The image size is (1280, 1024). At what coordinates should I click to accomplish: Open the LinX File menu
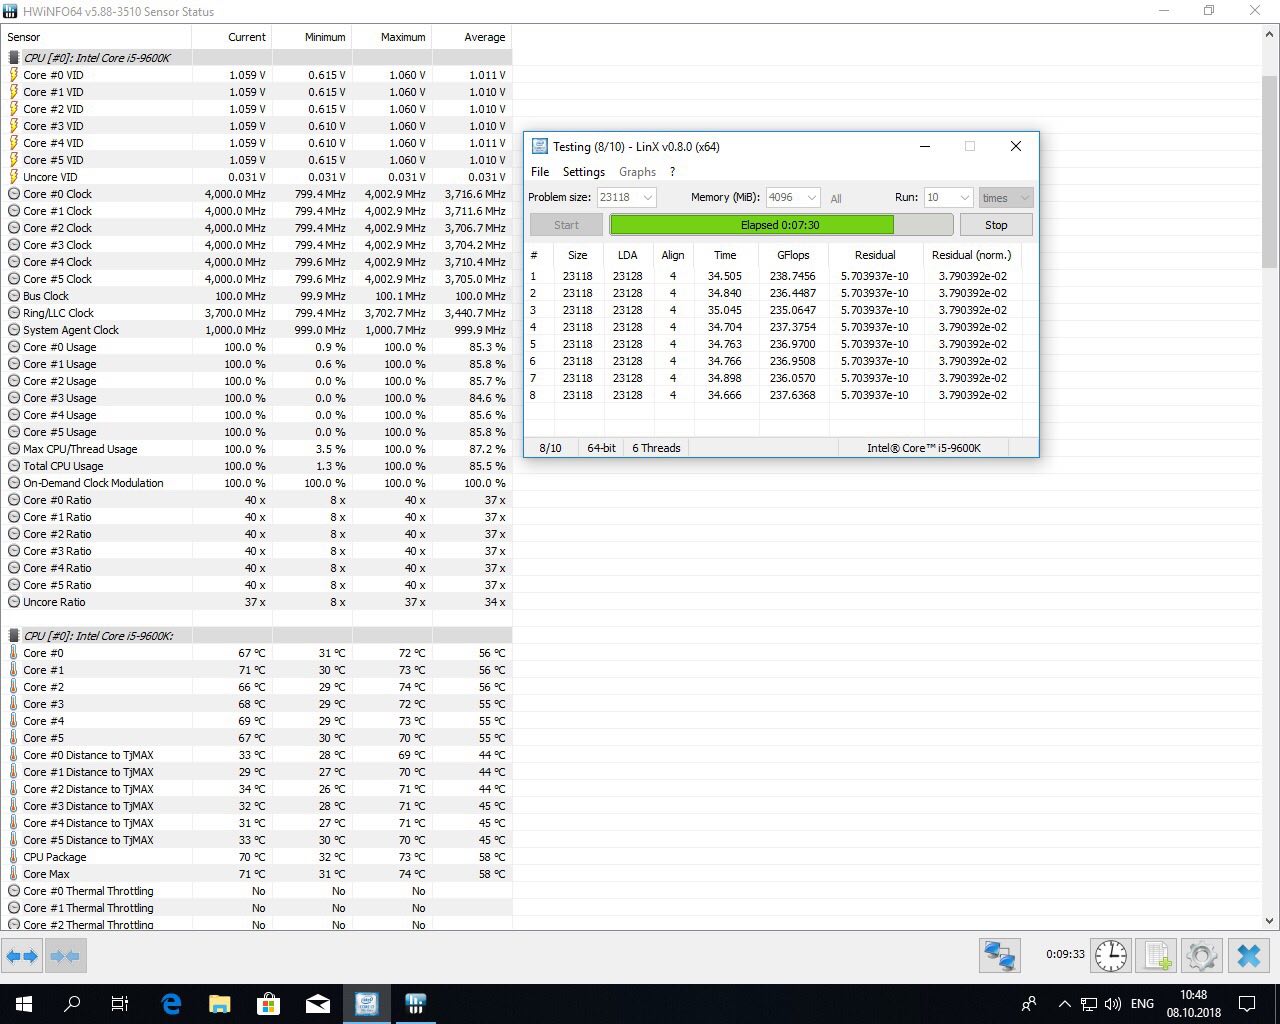540,172
